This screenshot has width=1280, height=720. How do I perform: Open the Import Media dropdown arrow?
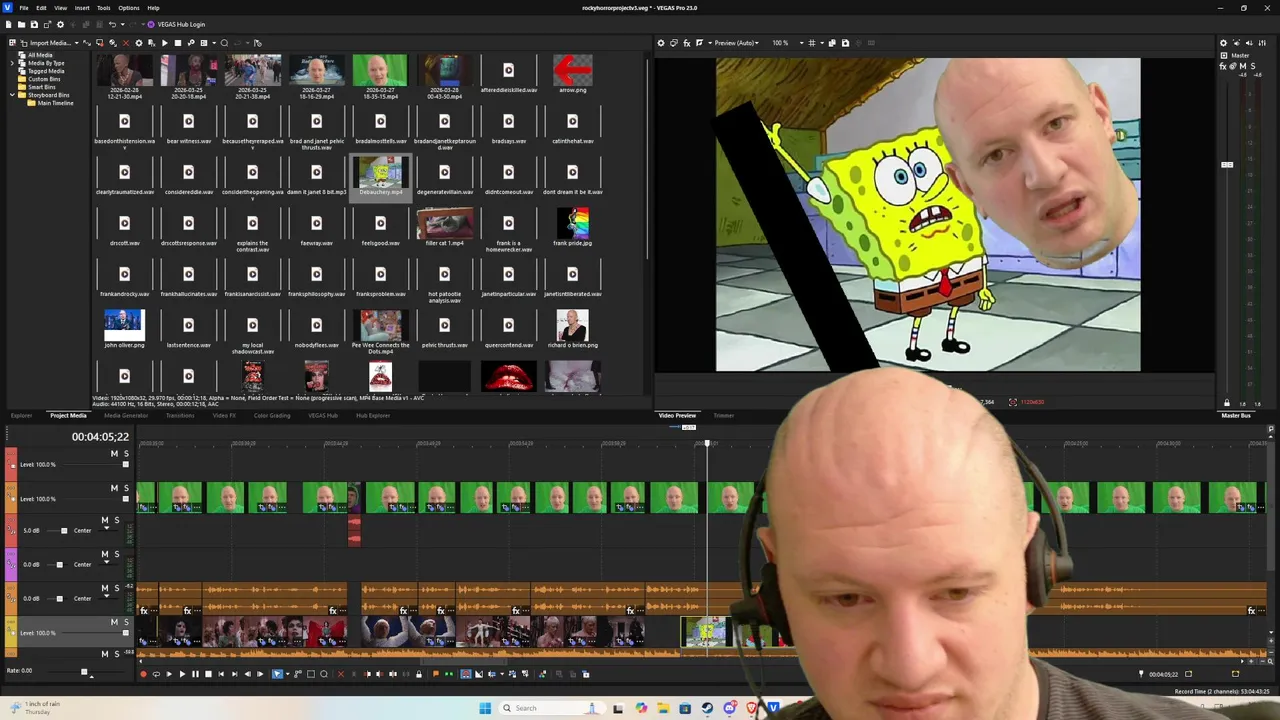click(77, 43)
